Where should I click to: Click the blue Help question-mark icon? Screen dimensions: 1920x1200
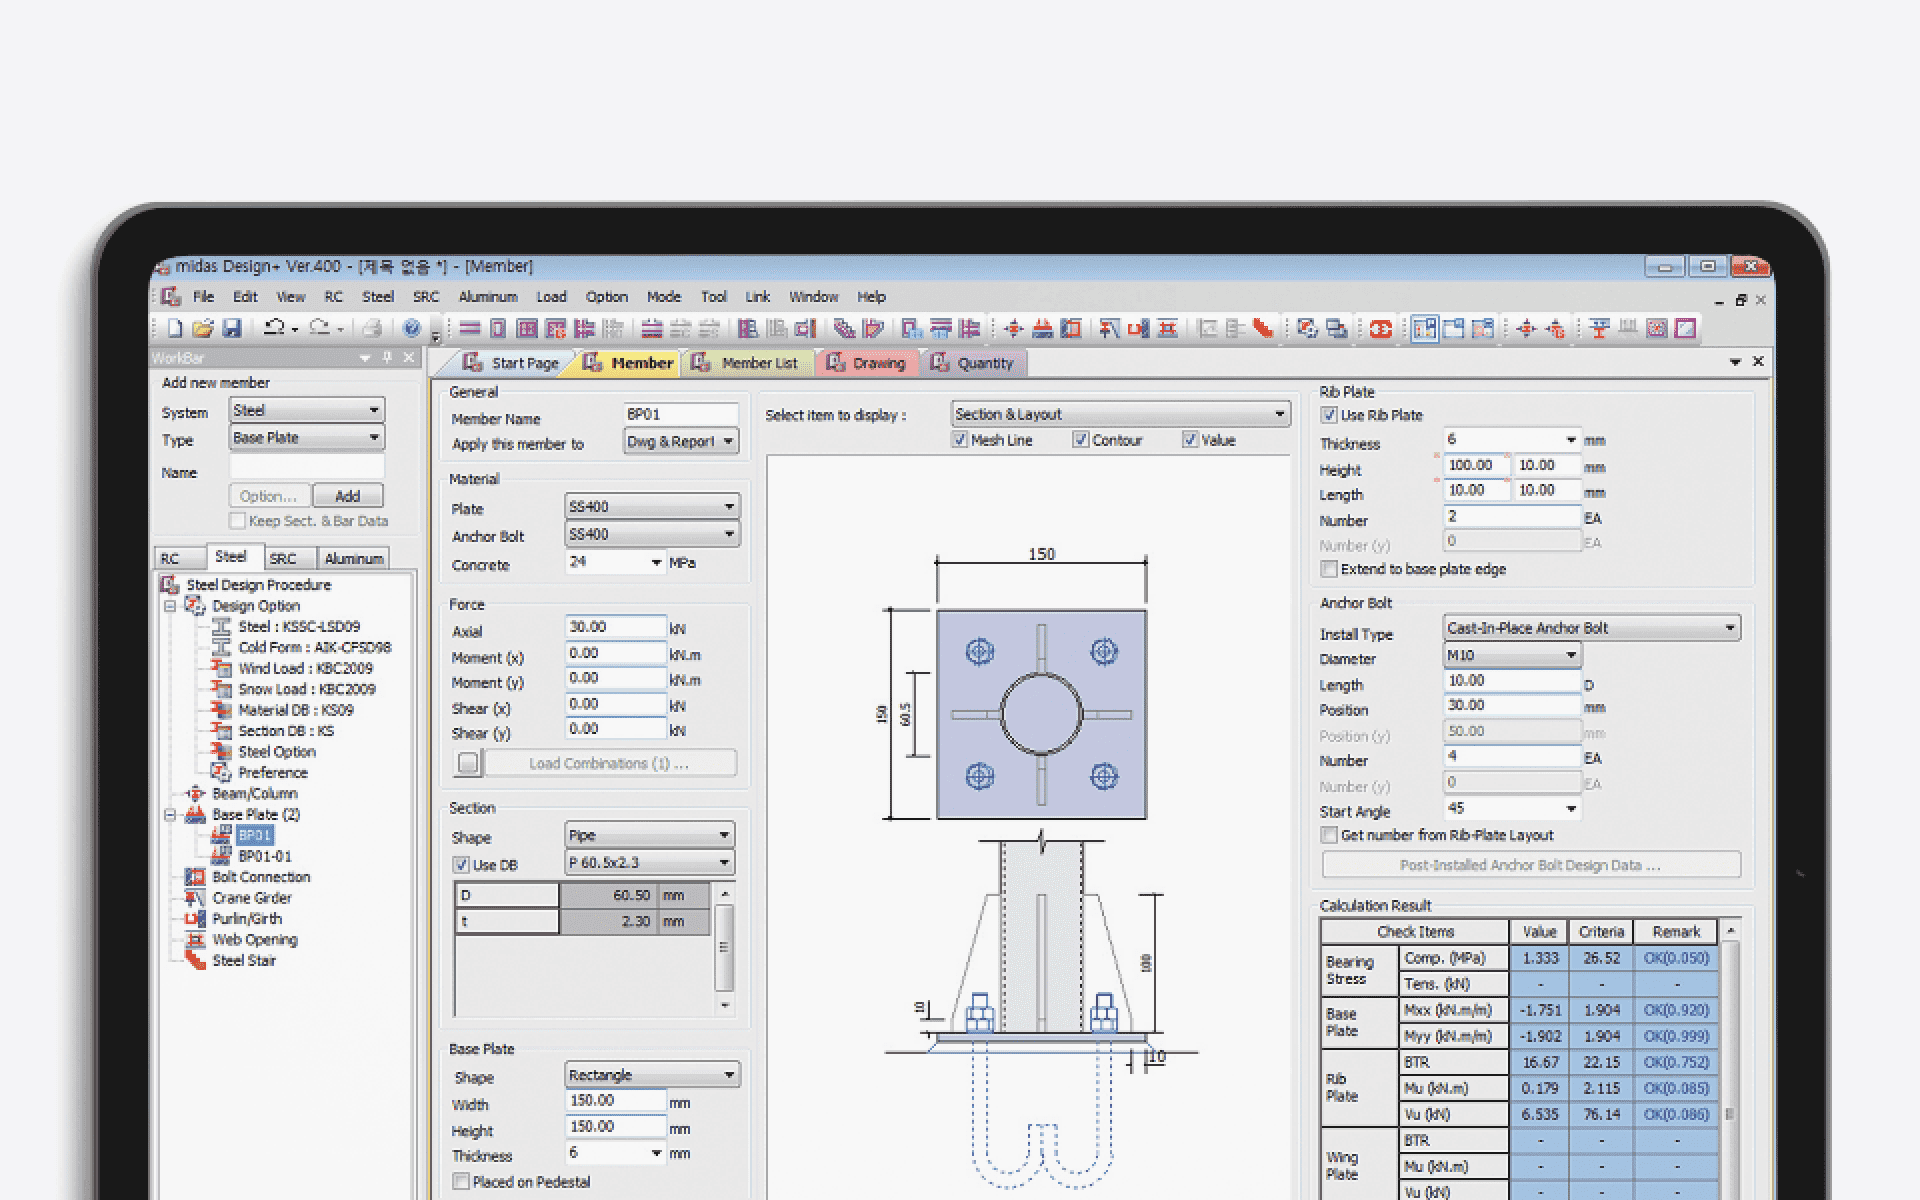pyautogui.click(x=411, y=328)
